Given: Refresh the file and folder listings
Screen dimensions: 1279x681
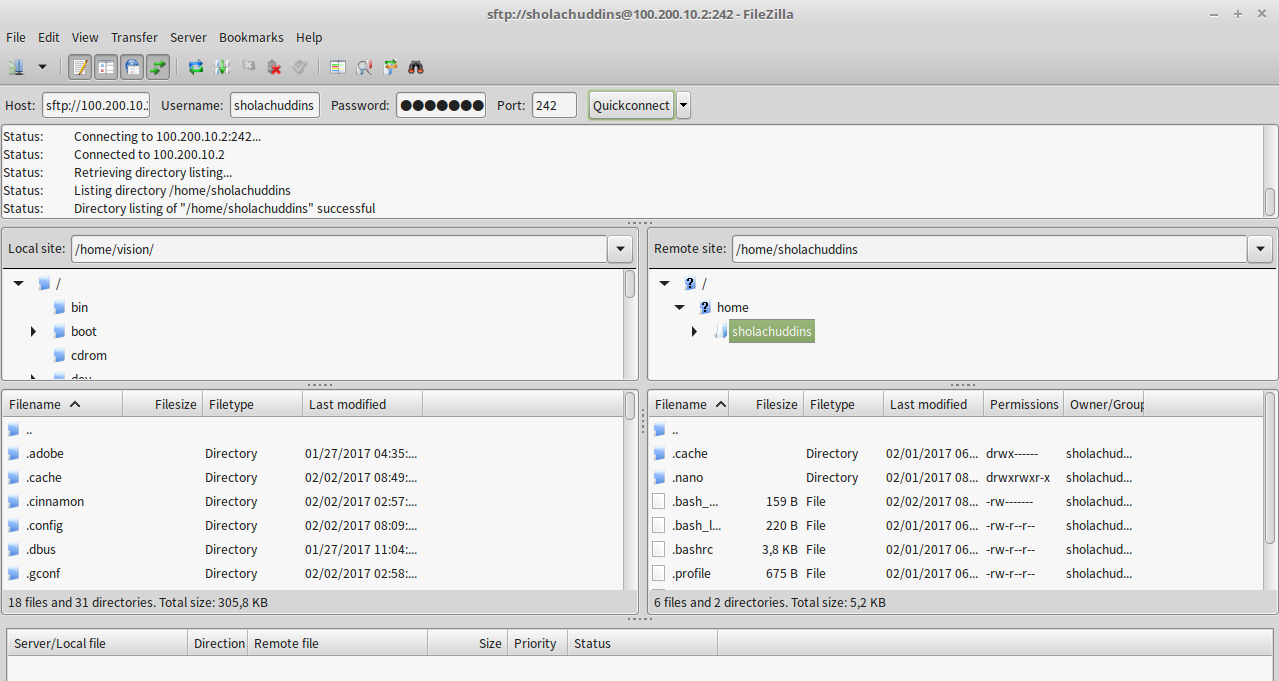Looking at the screenshot, I should click(195, 67).
